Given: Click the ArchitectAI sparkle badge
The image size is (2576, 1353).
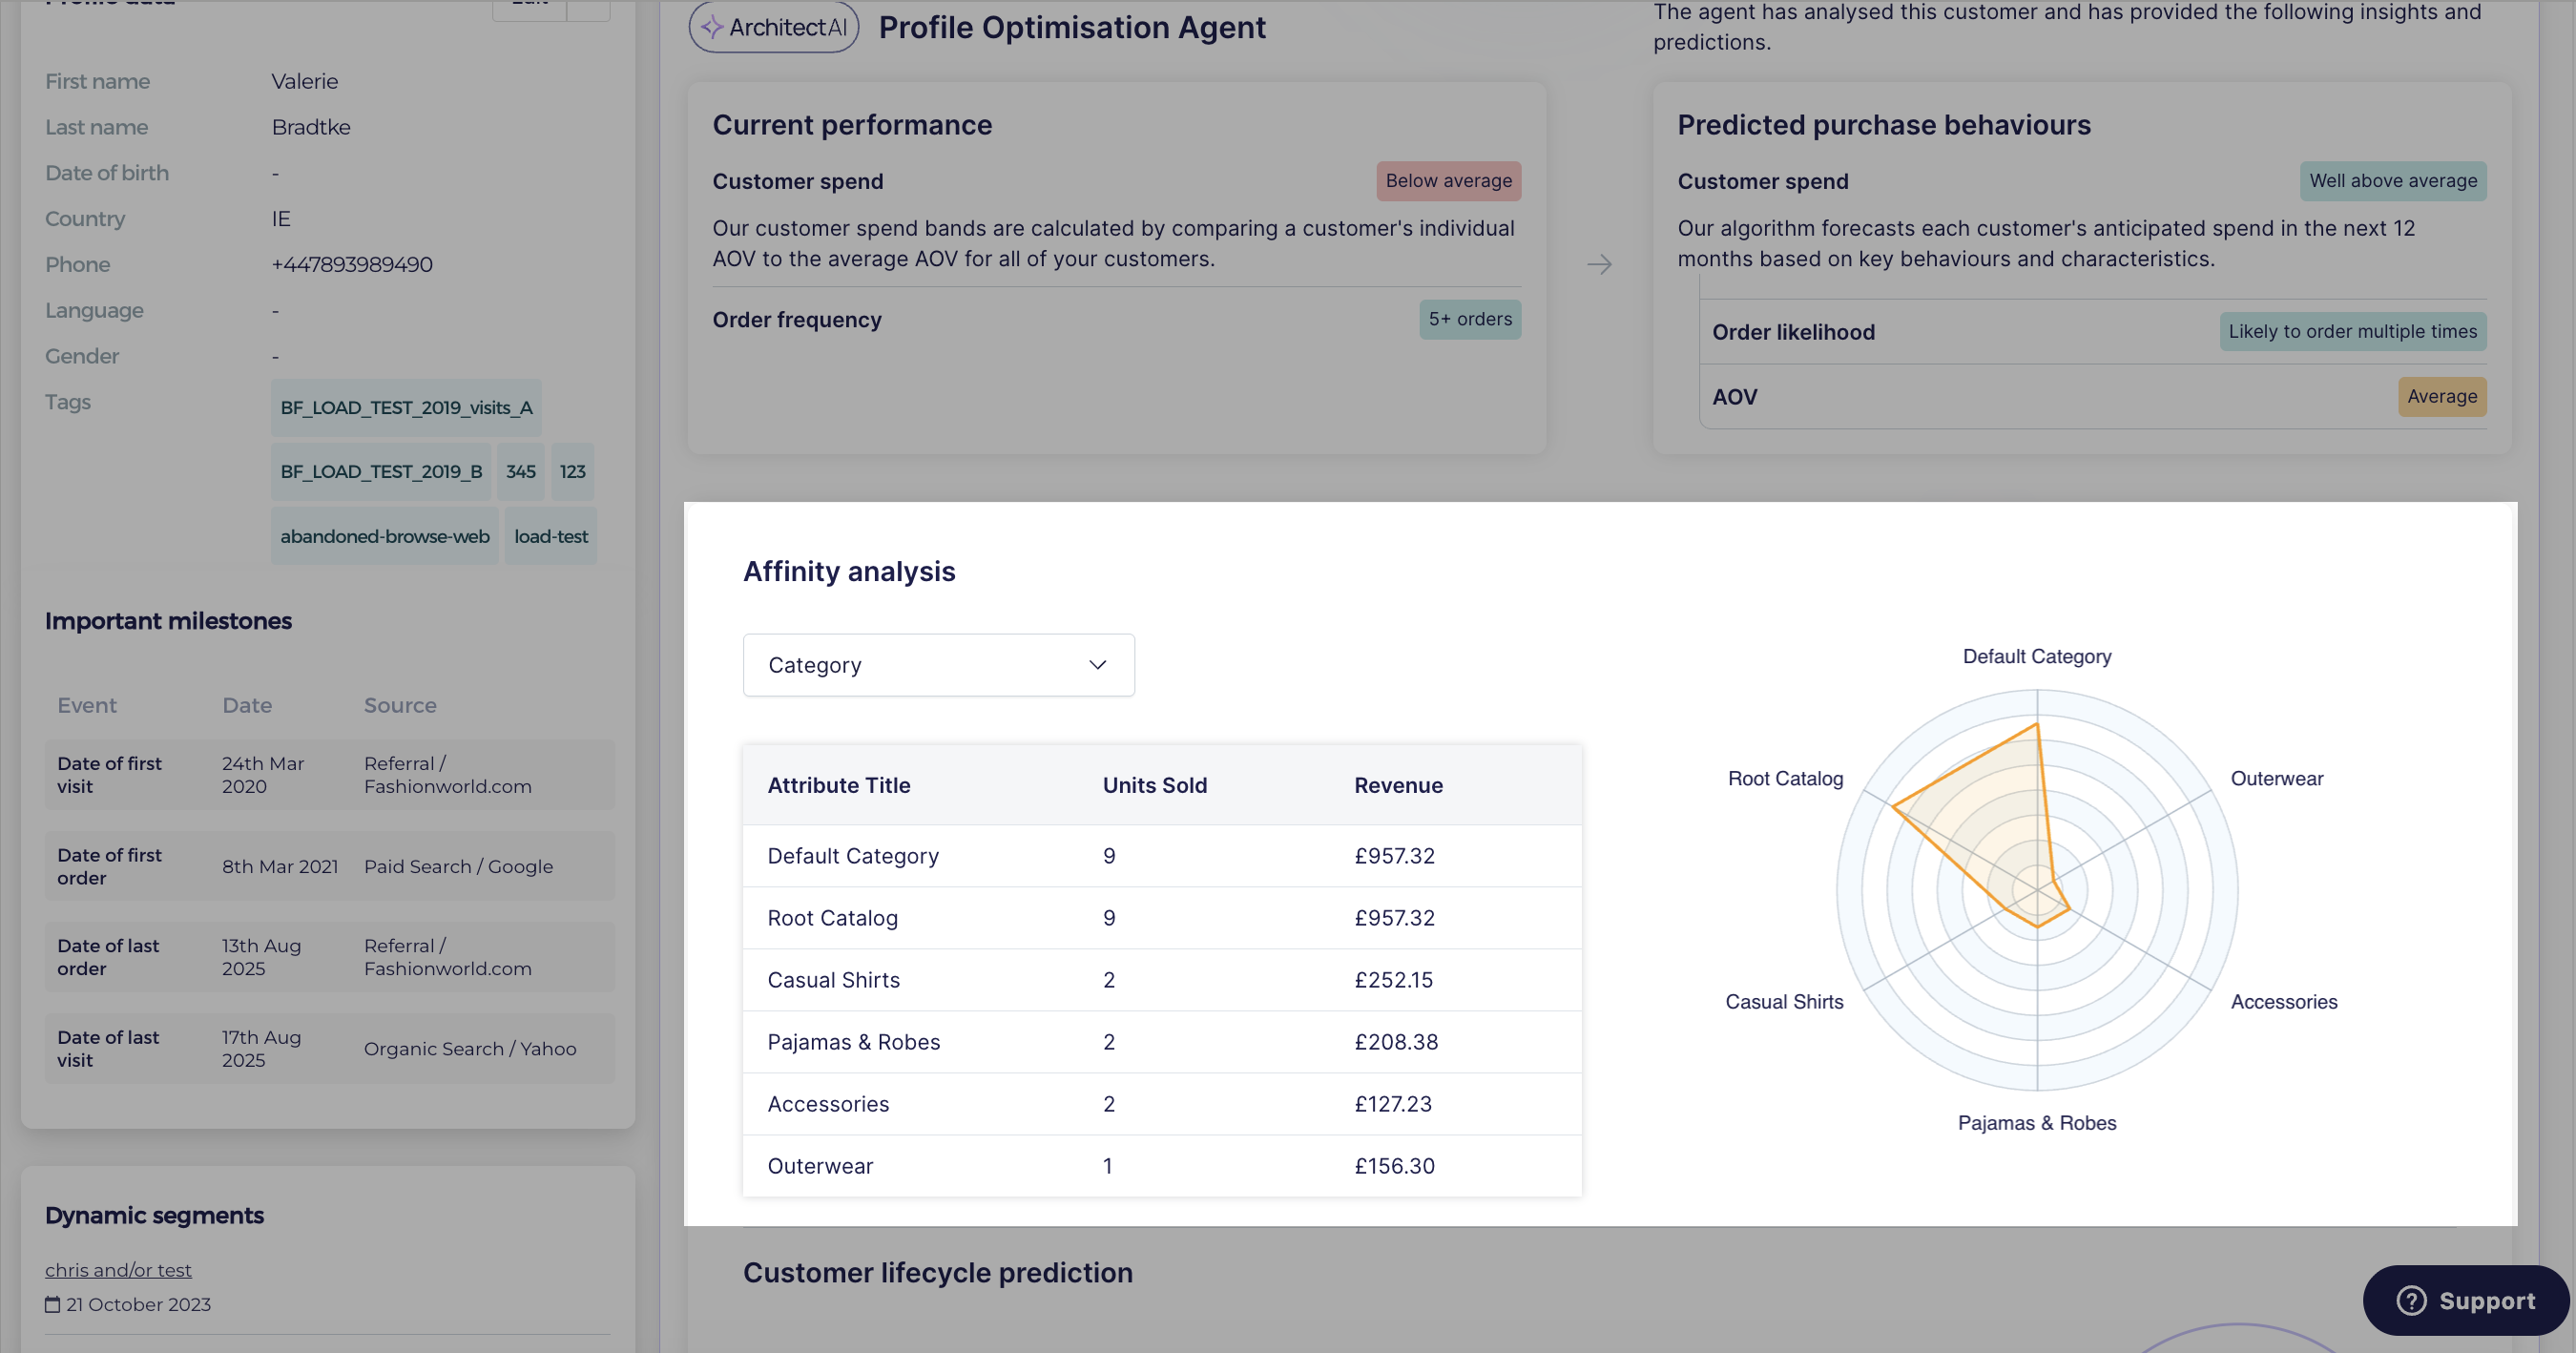Looking at the screenshot, I should [x=773, y=27].
